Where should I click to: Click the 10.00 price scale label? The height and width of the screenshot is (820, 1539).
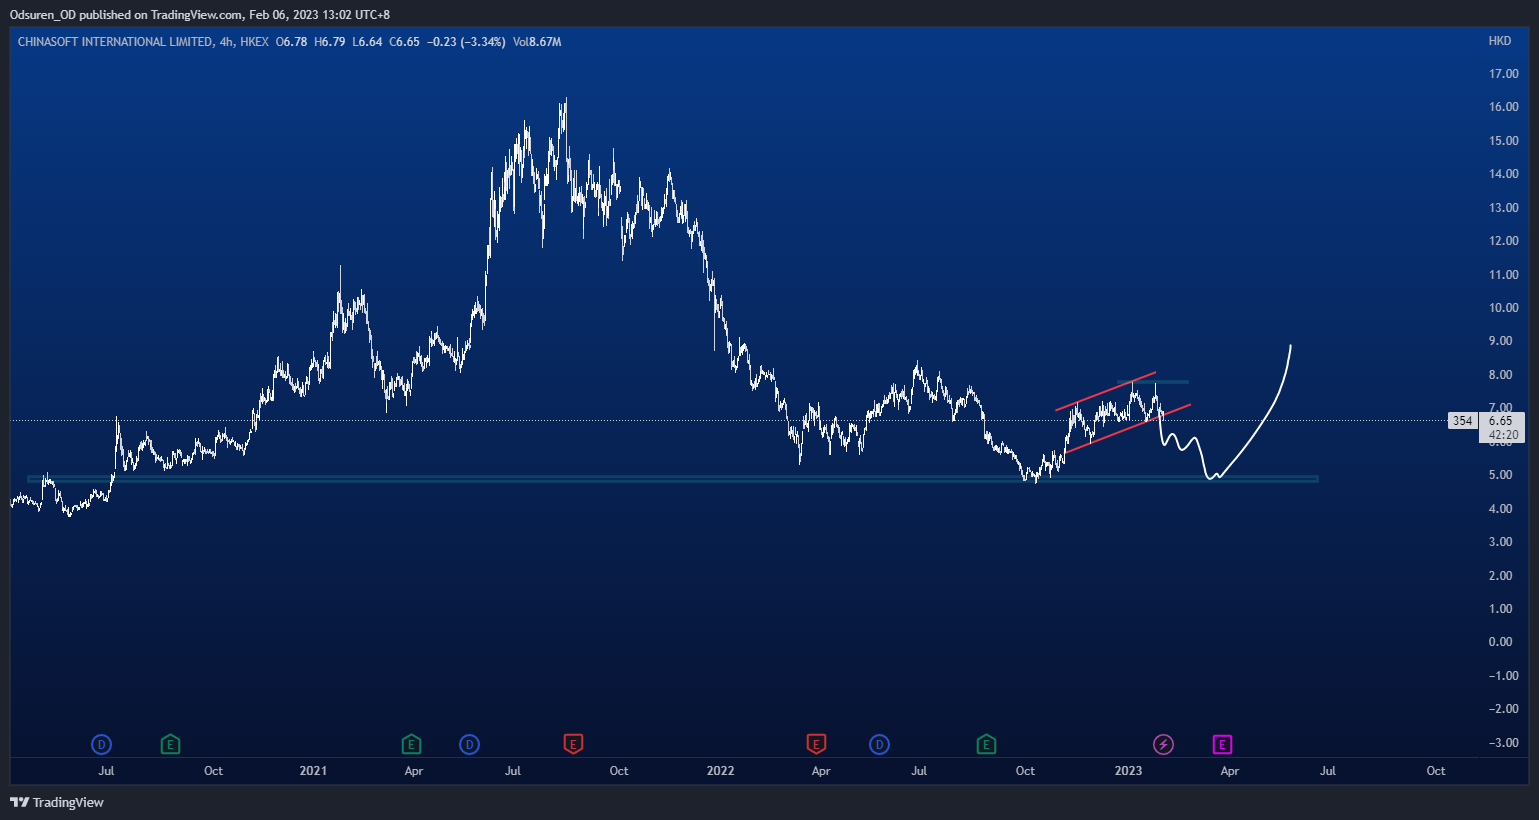coord(1503,308)
